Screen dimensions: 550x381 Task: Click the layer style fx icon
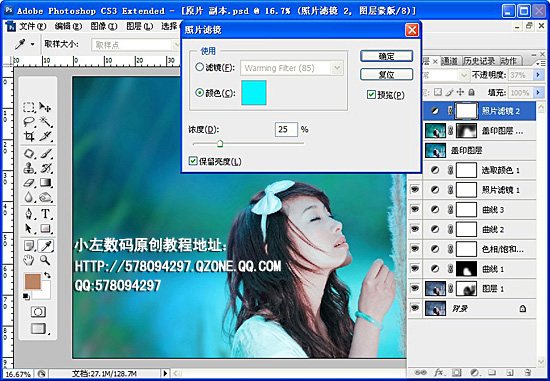coord(439,372)
